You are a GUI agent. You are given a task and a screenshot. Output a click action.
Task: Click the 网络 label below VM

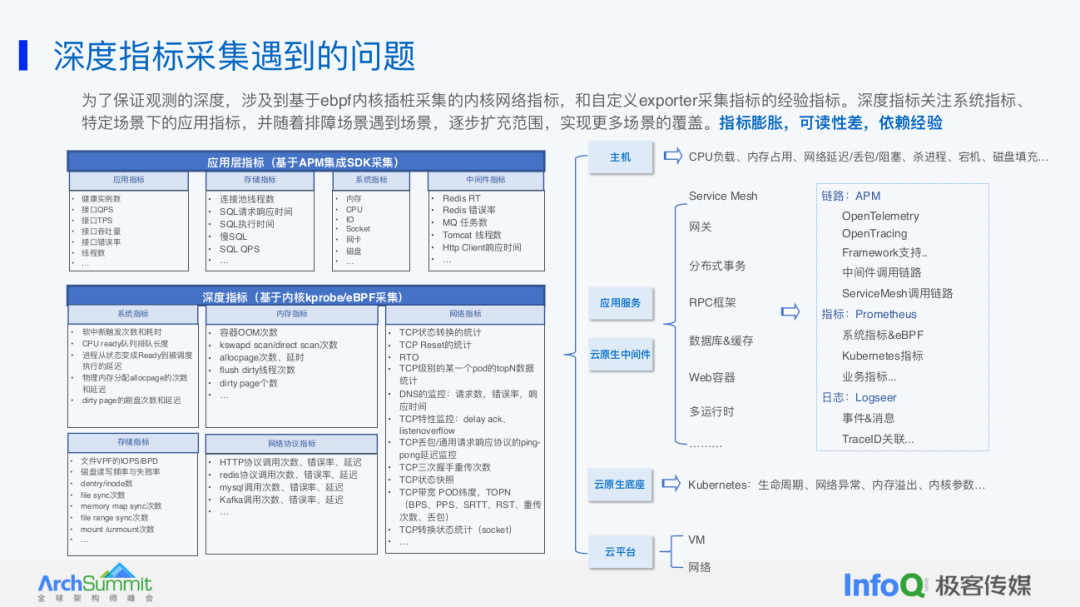coord(700,567)
